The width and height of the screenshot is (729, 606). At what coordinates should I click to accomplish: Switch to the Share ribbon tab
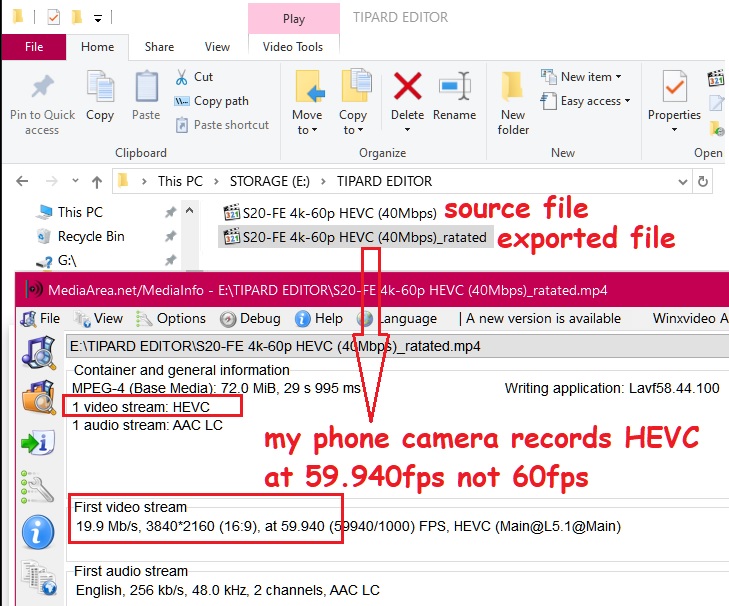[x=159, y=47]
